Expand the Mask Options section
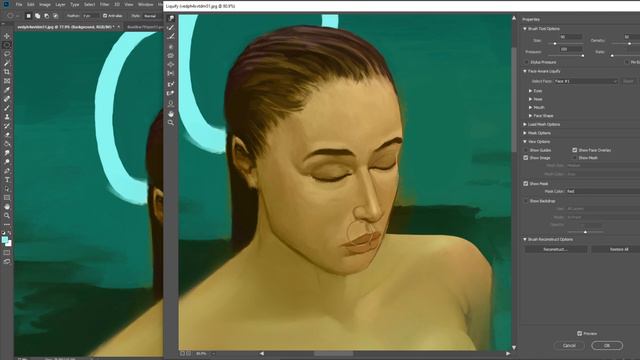Viewport: 640px width, 360px height. pyautogui.click(x=525, y=133)
